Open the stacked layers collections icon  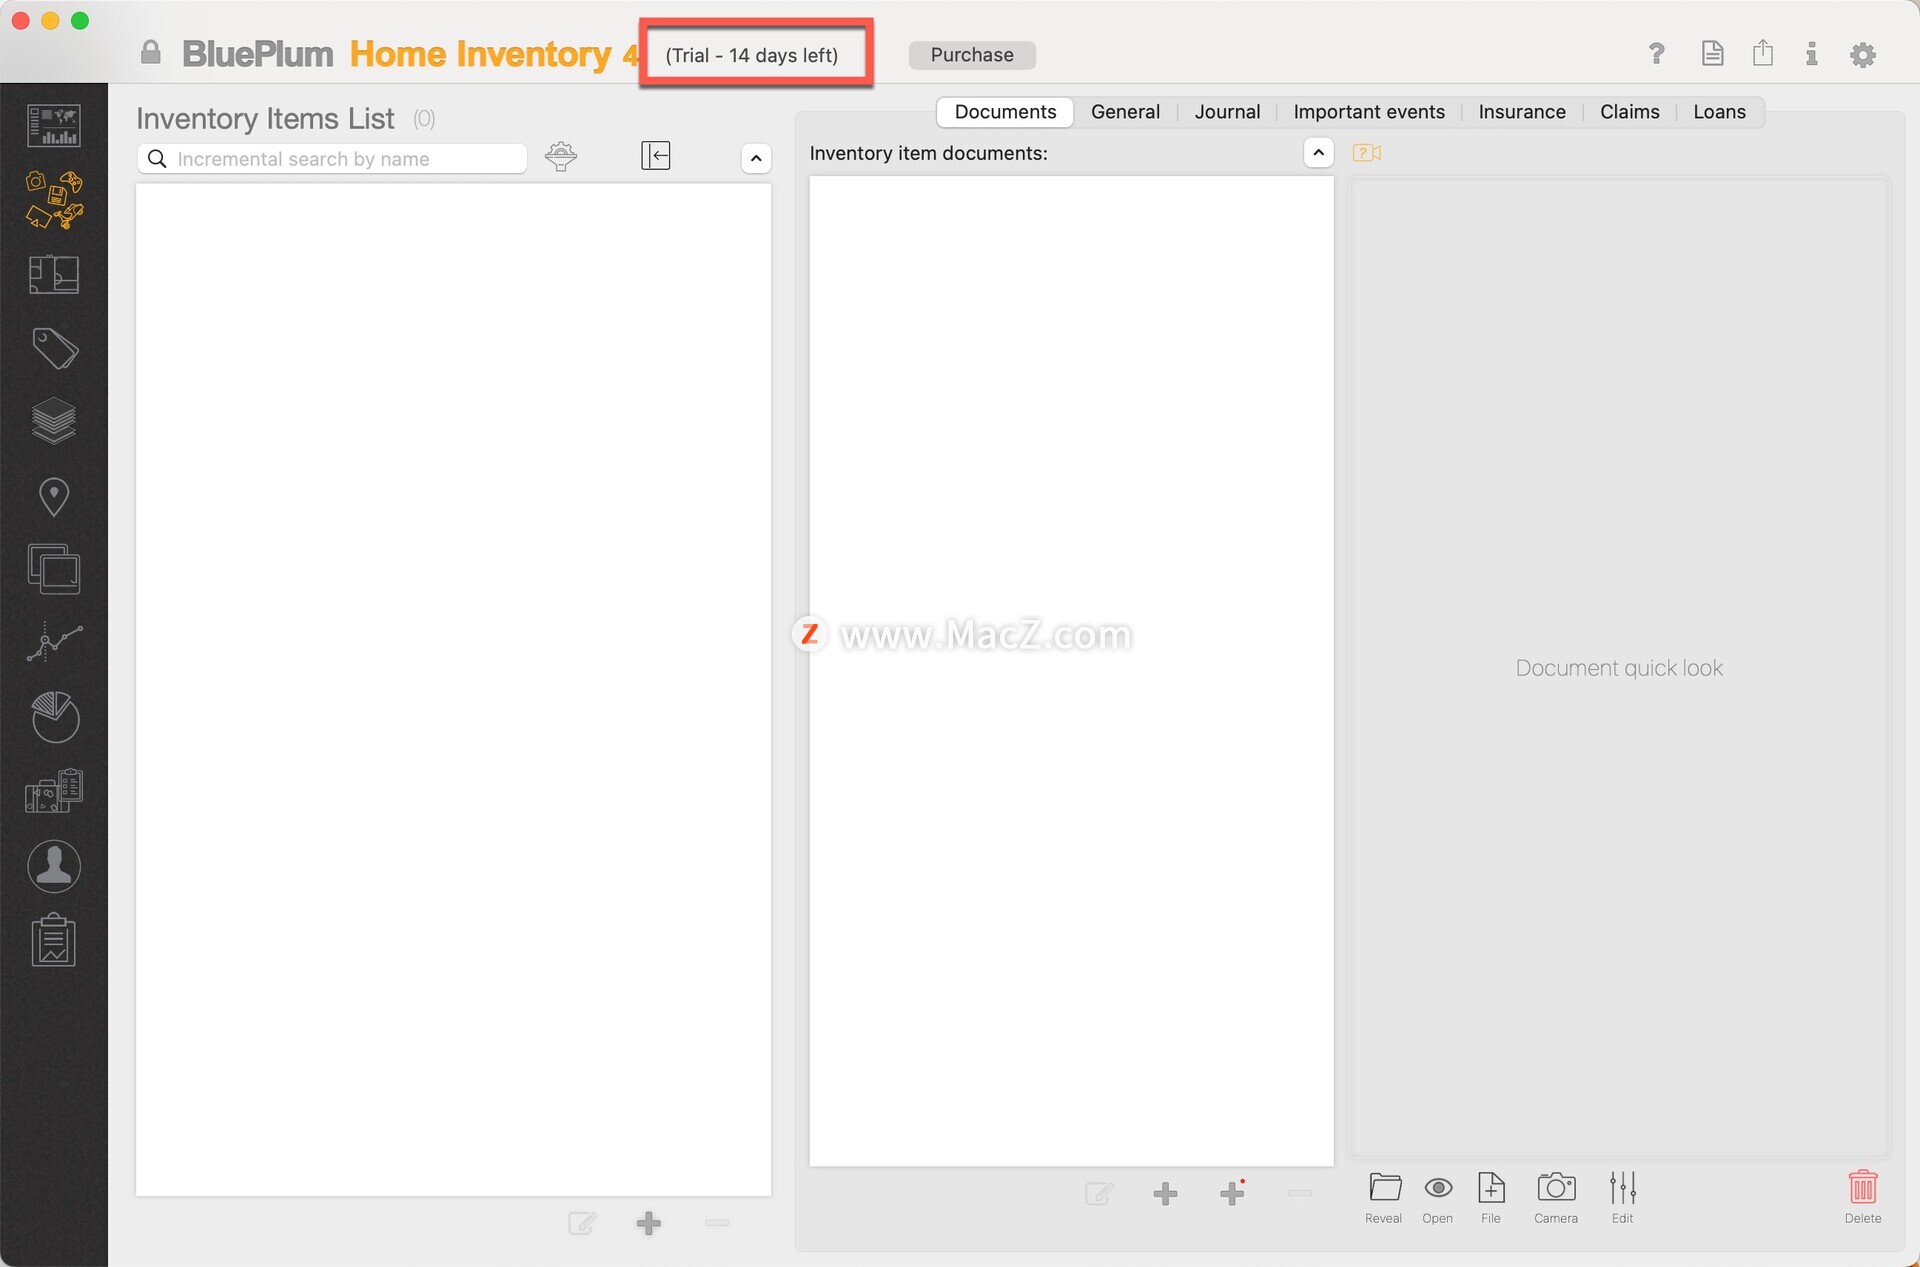pos(54,421)
